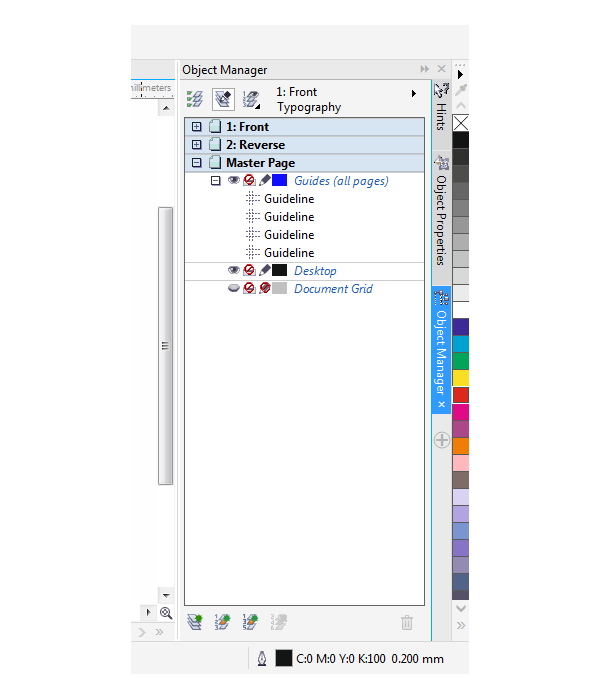Click blue color swatch of Guides layer
The image size is (600, 700).
[x=279, y=180]
